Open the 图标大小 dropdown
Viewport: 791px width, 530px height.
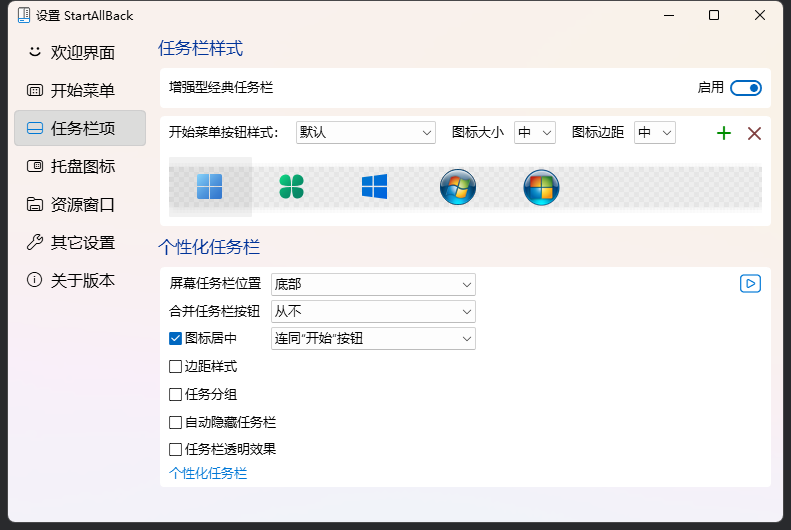535,133
